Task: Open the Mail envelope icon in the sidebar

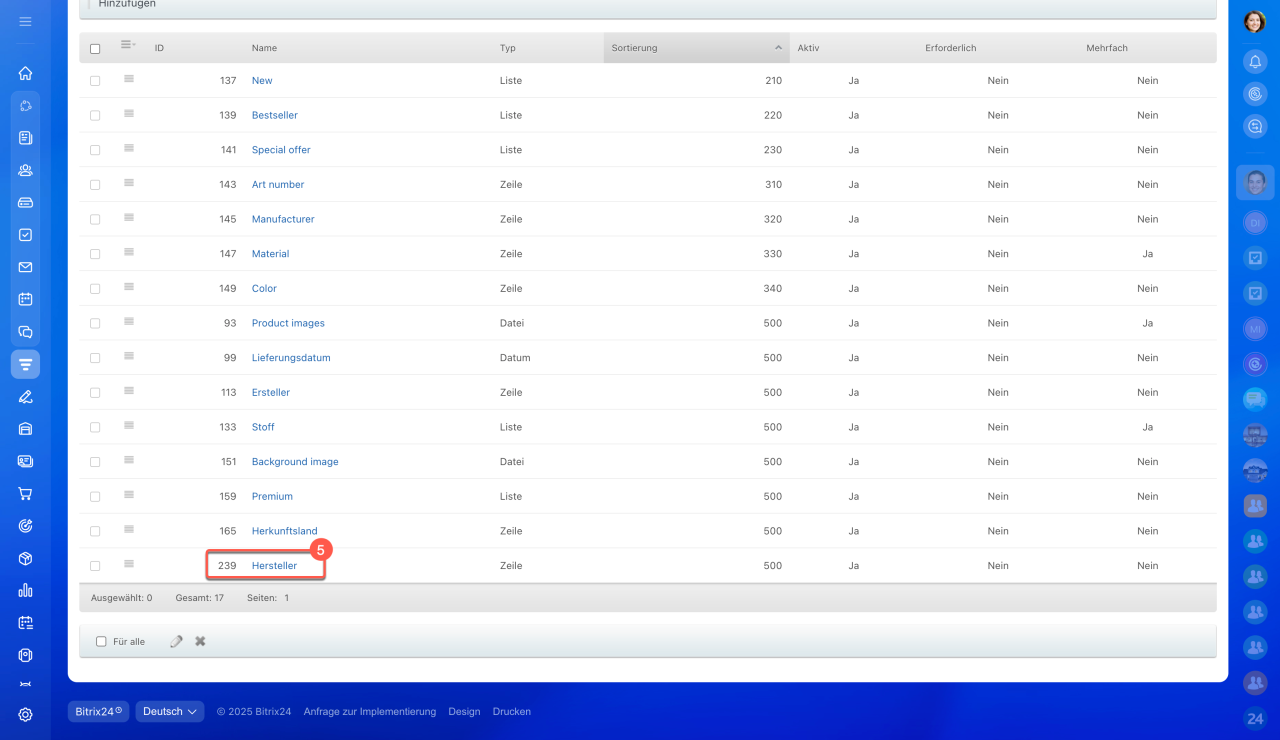Action: (25, 267)
